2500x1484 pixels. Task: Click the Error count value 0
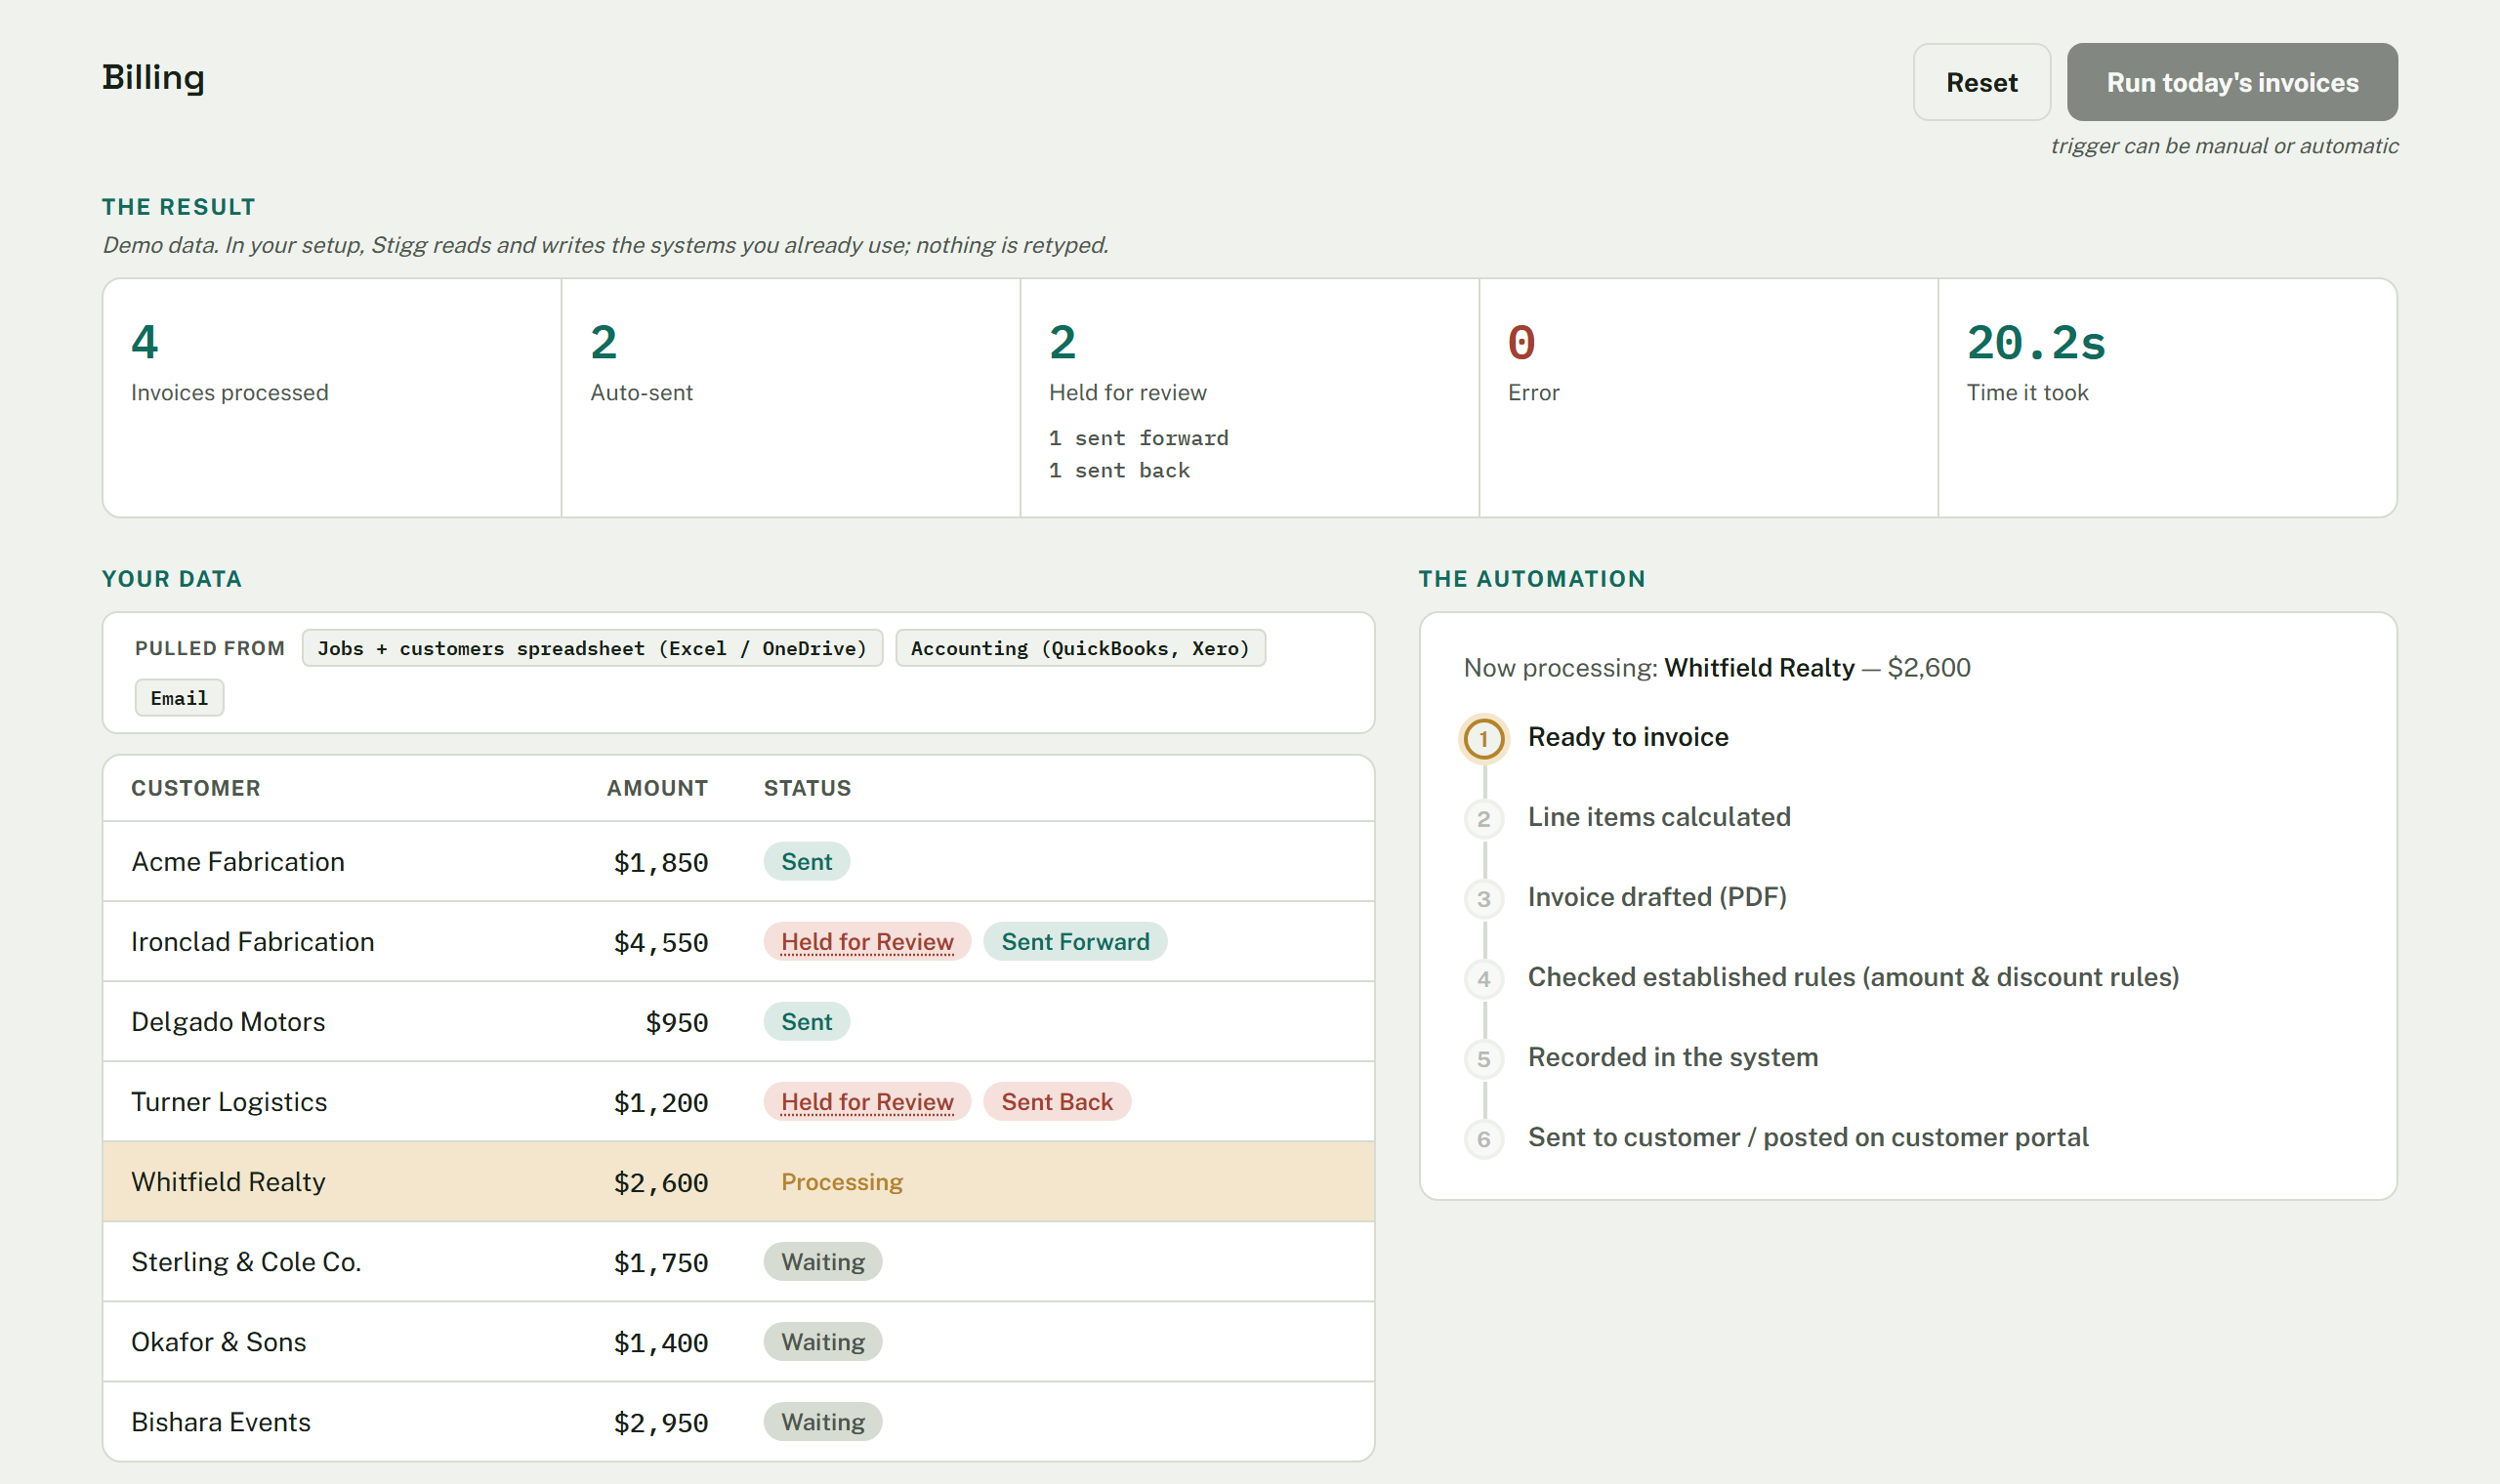point(1521,343)
